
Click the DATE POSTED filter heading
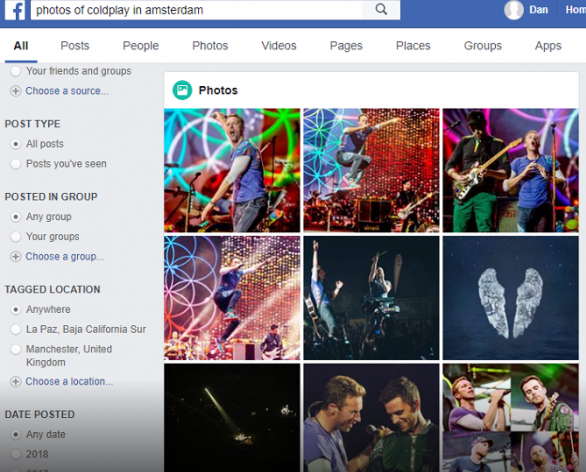[x=40, y=414]
